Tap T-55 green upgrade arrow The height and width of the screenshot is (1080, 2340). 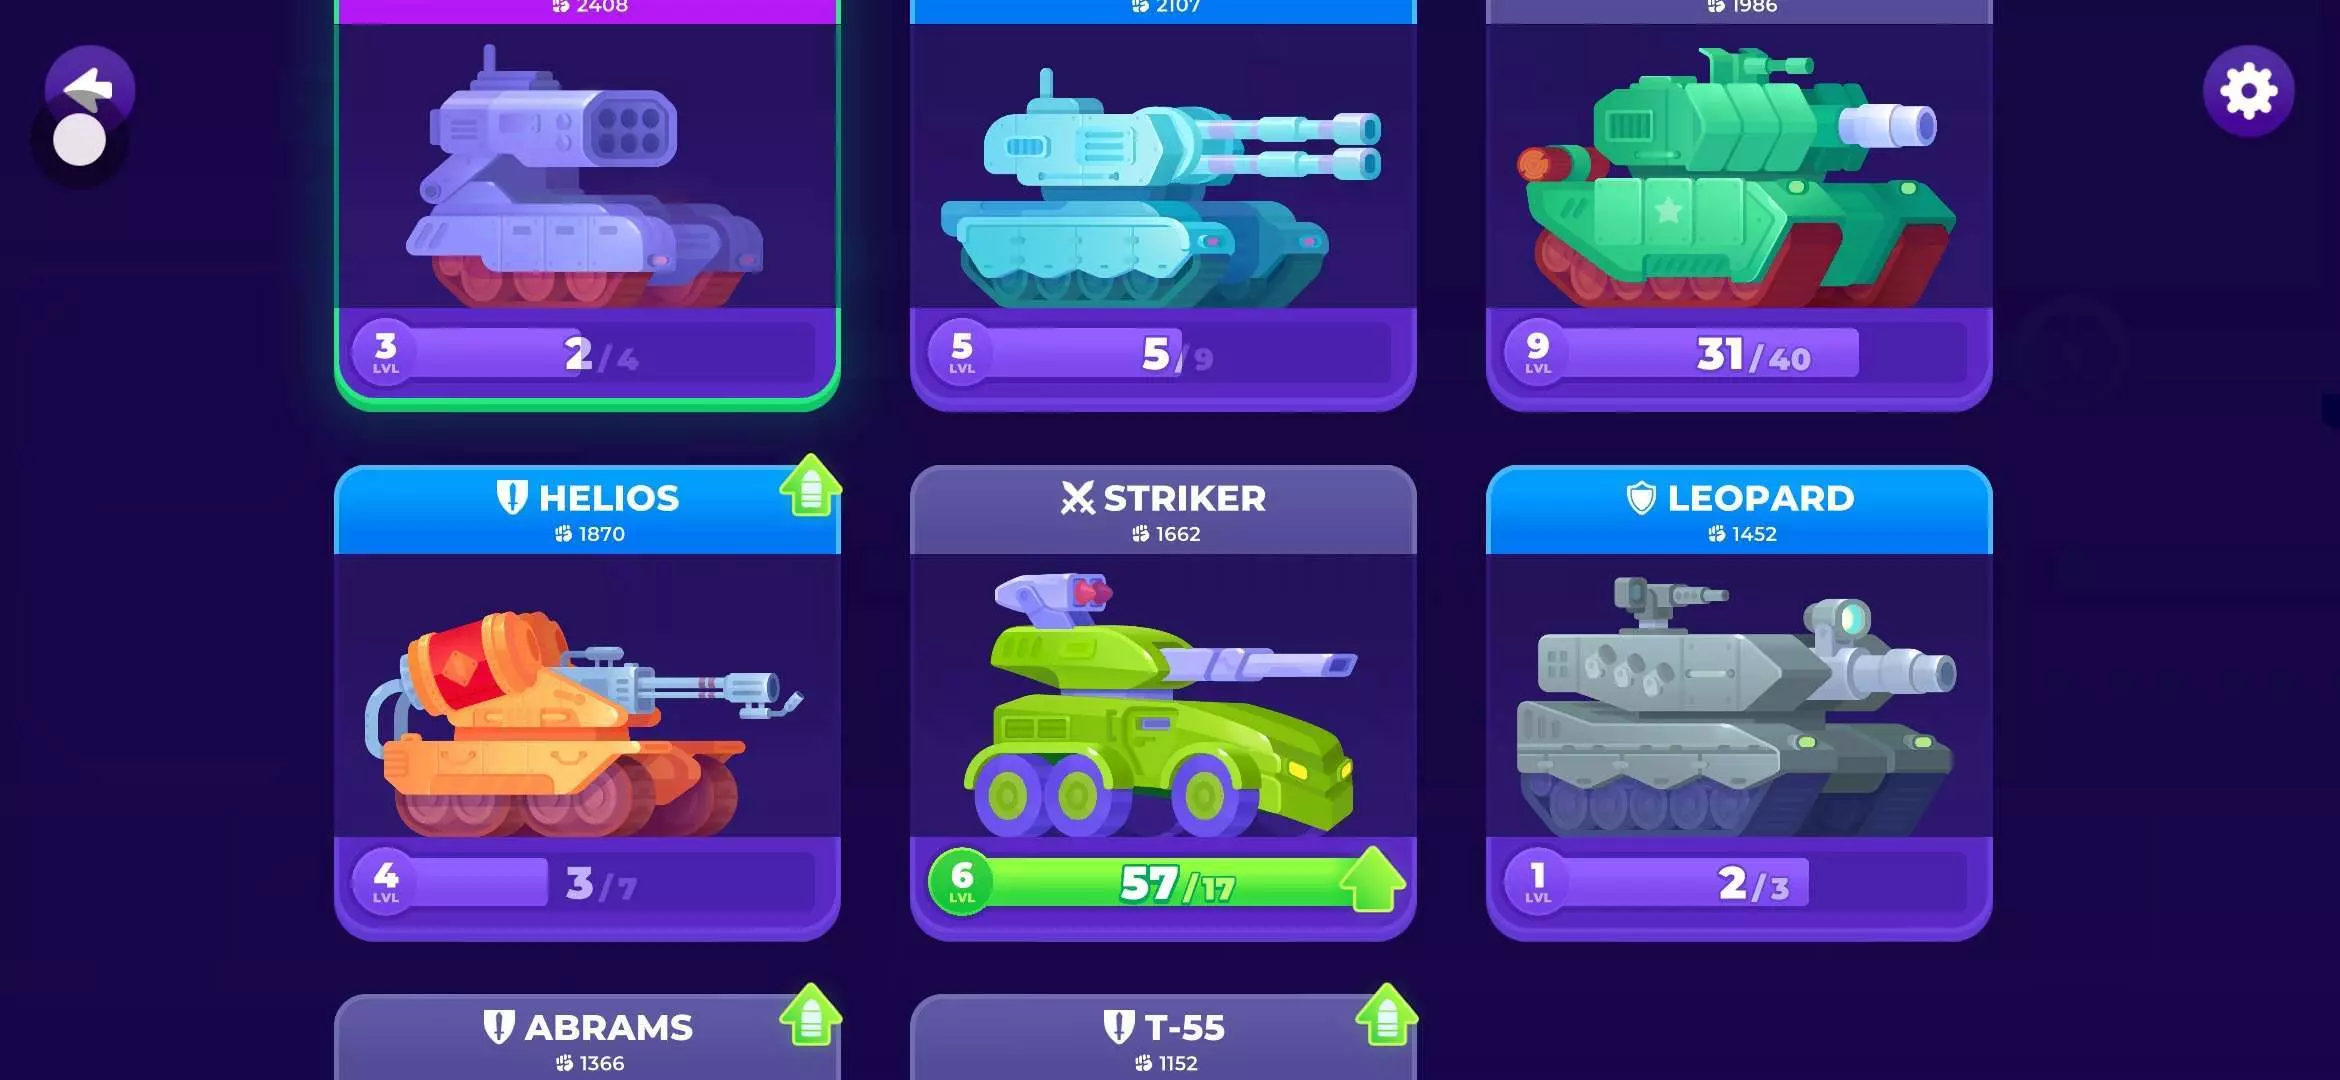click(x=1387, y=1015)
